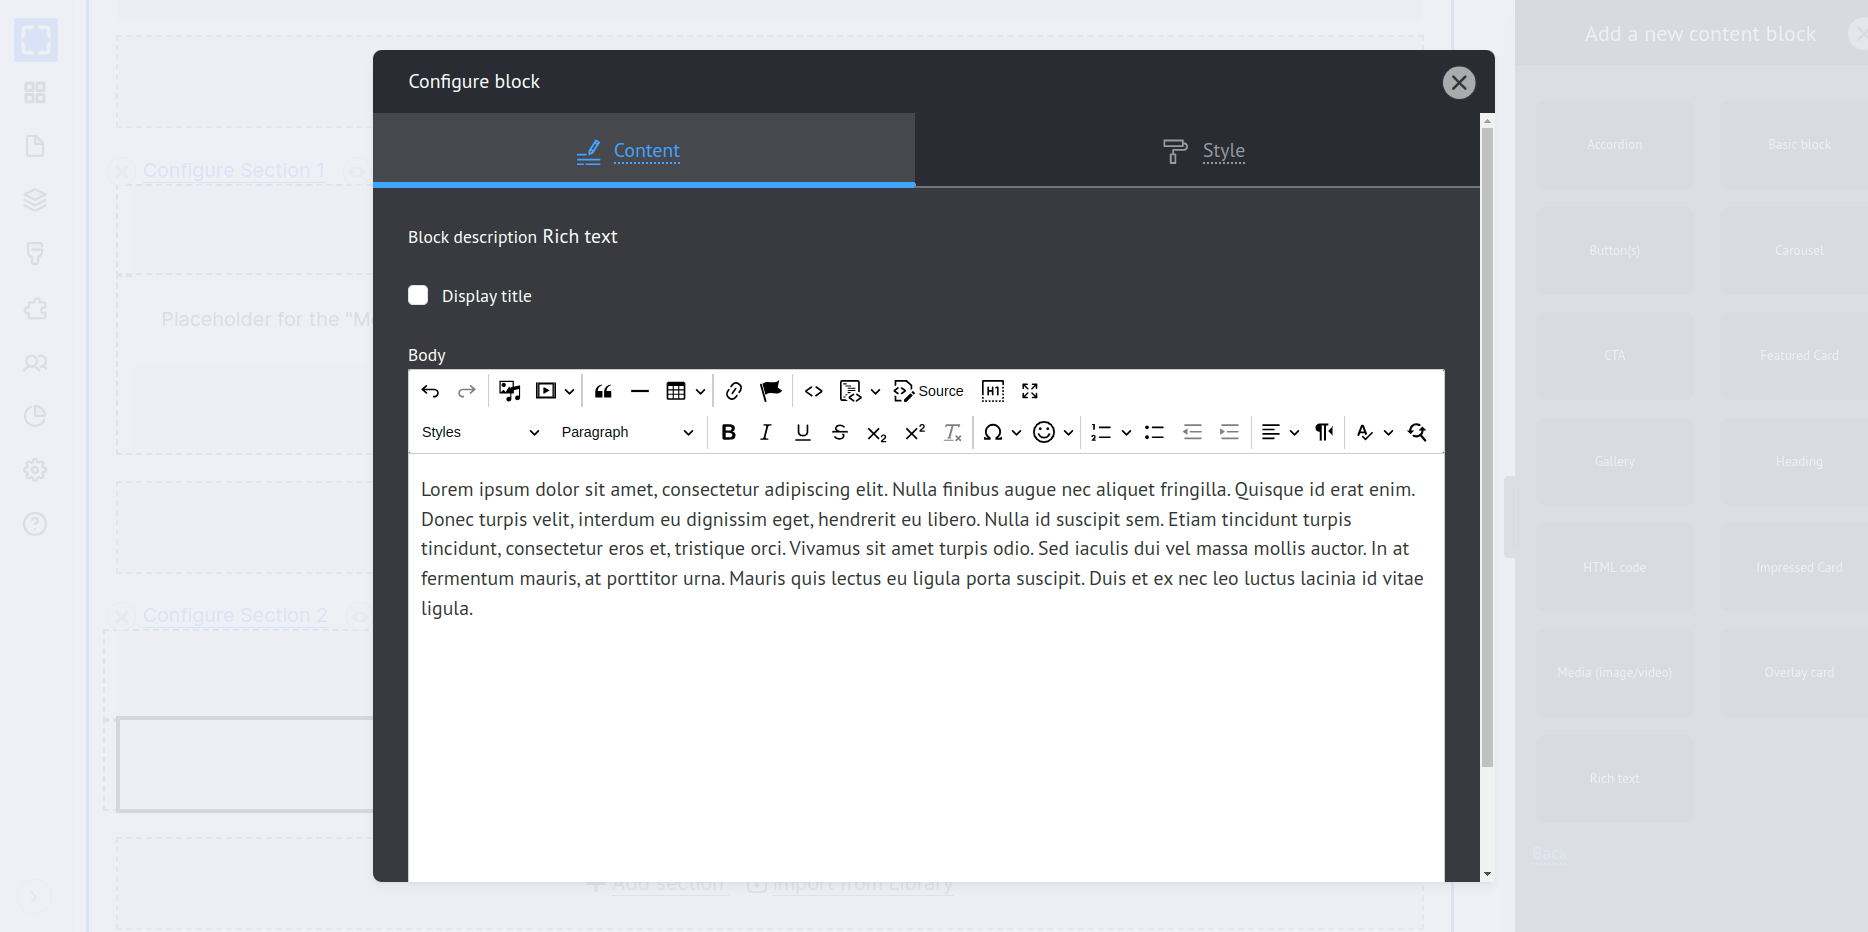Apply superscript formatting

[915, 432]
